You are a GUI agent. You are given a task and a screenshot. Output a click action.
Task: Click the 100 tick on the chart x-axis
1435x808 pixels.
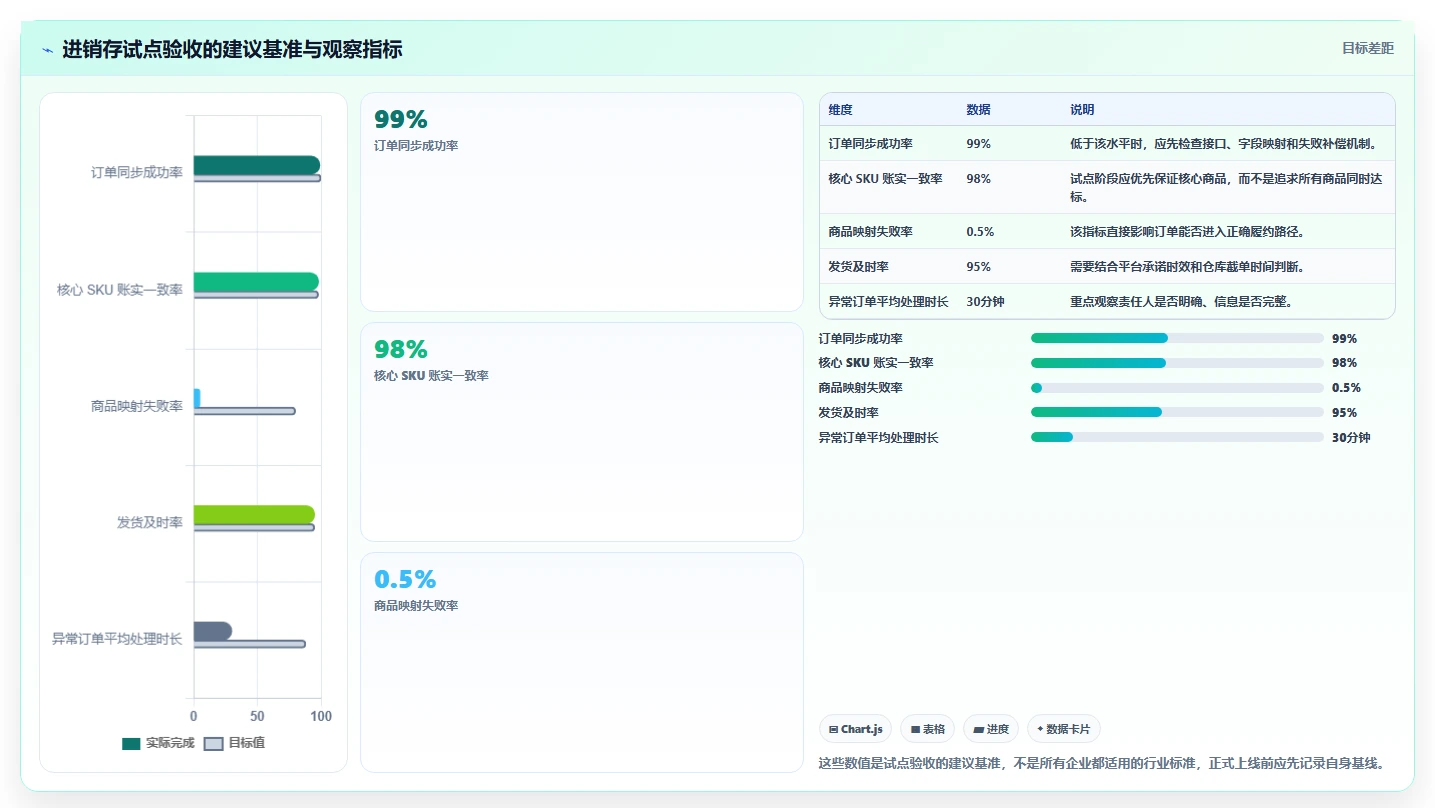(321, 717)
